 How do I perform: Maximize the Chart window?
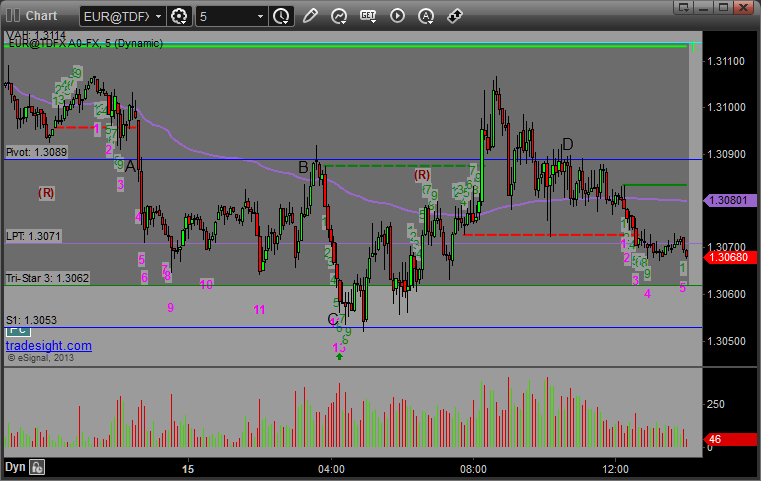point(723,7)
